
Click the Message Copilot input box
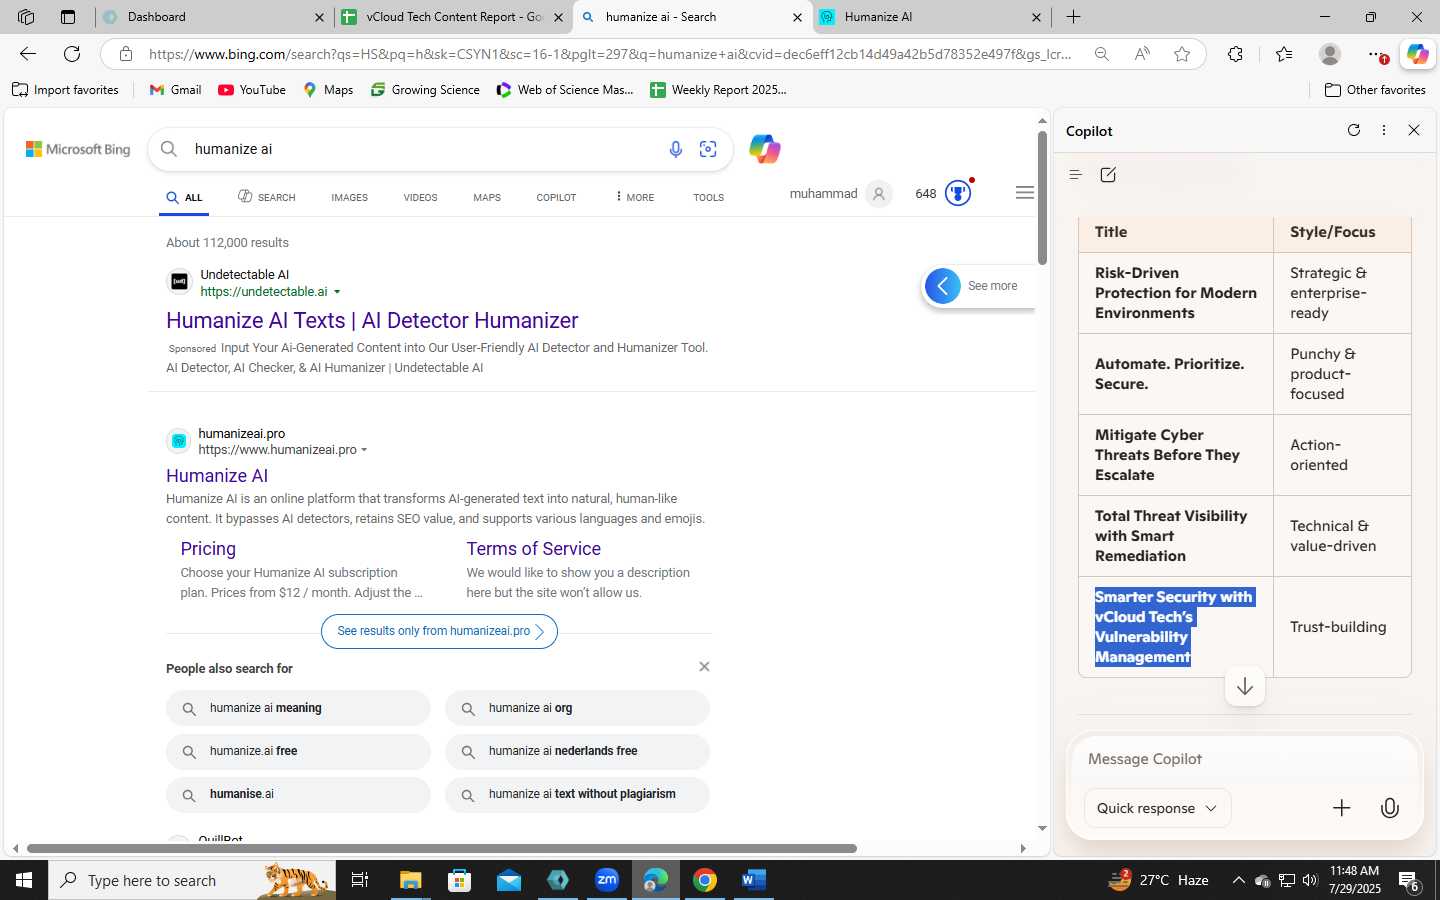1244,759
